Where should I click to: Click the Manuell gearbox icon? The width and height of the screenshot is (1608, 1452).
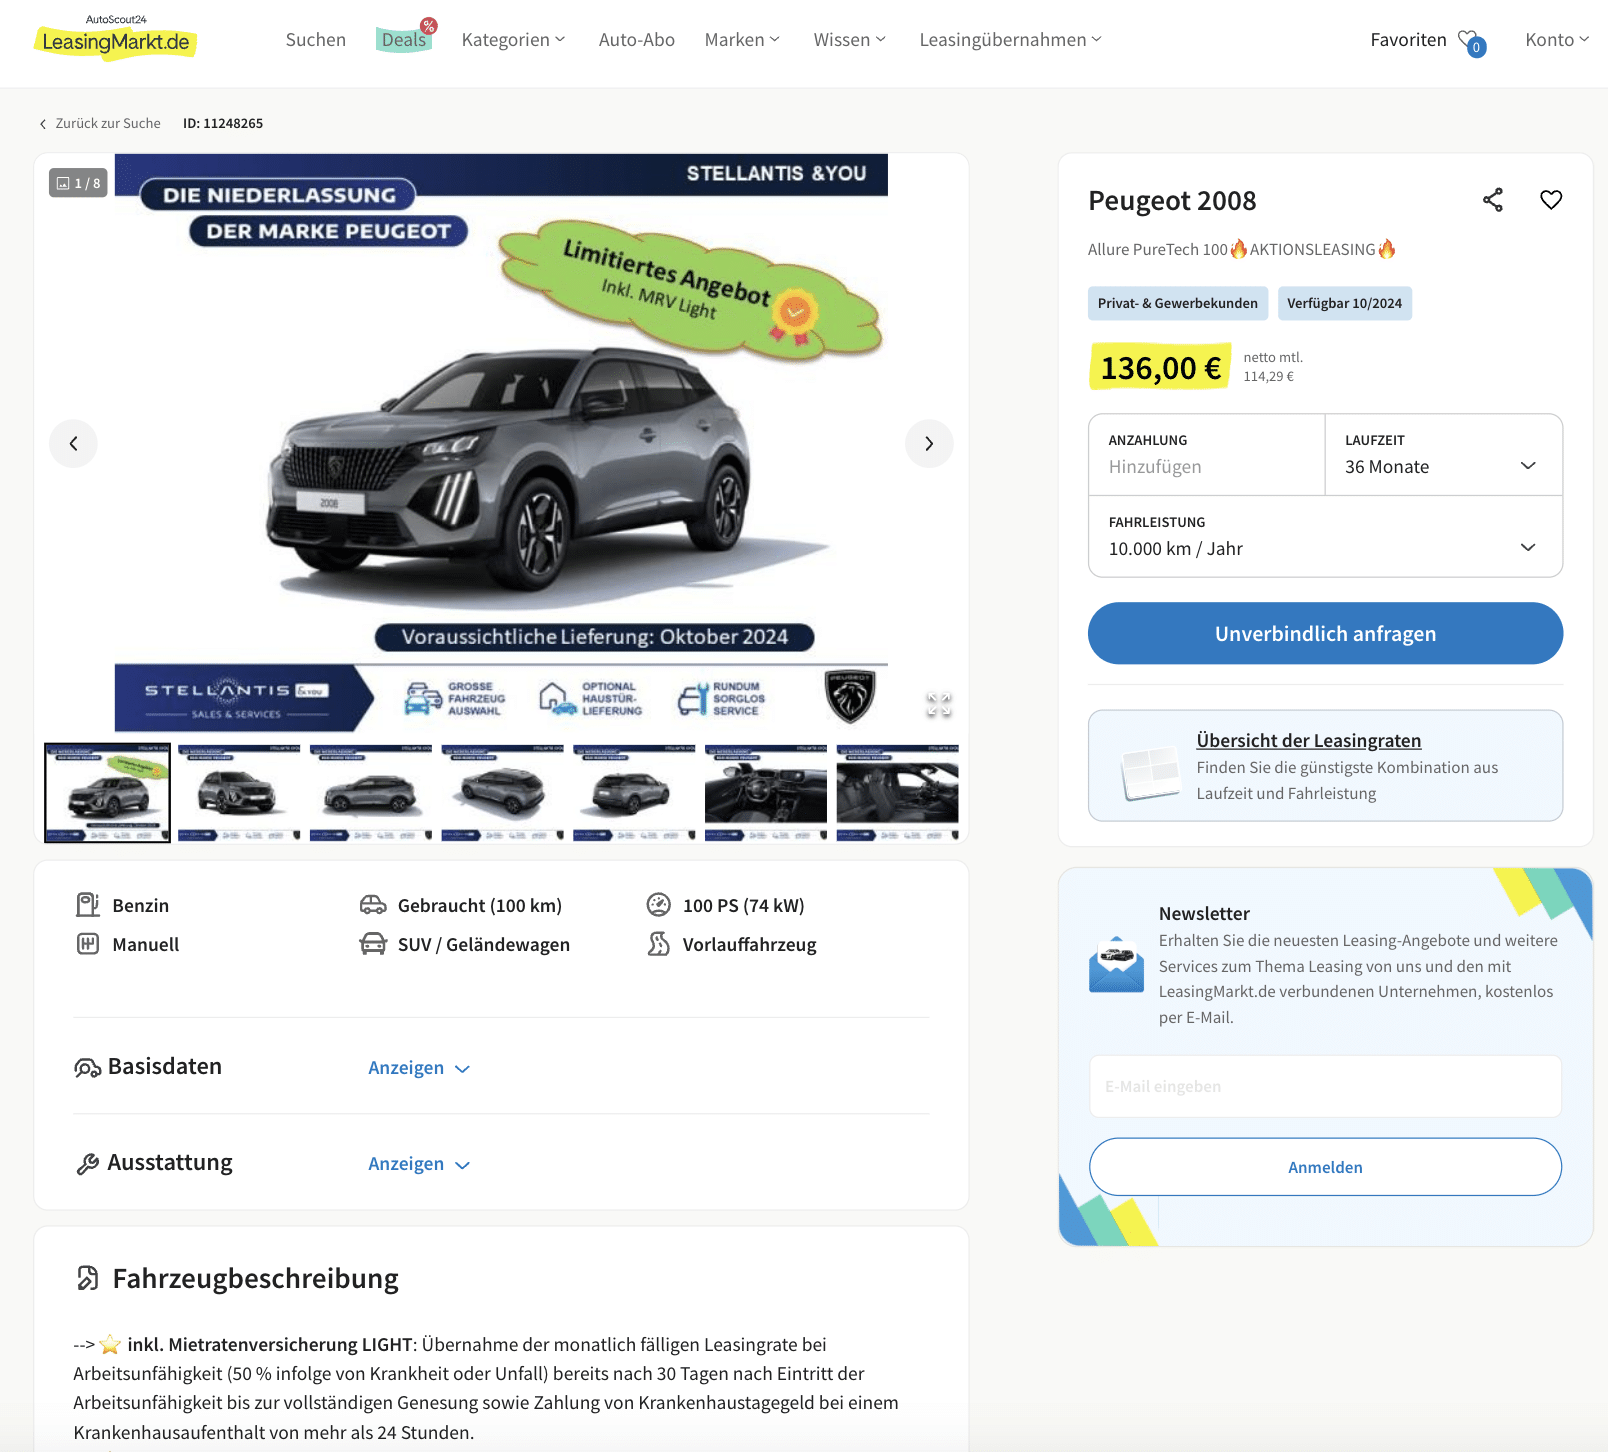click(x=88, y=944)
